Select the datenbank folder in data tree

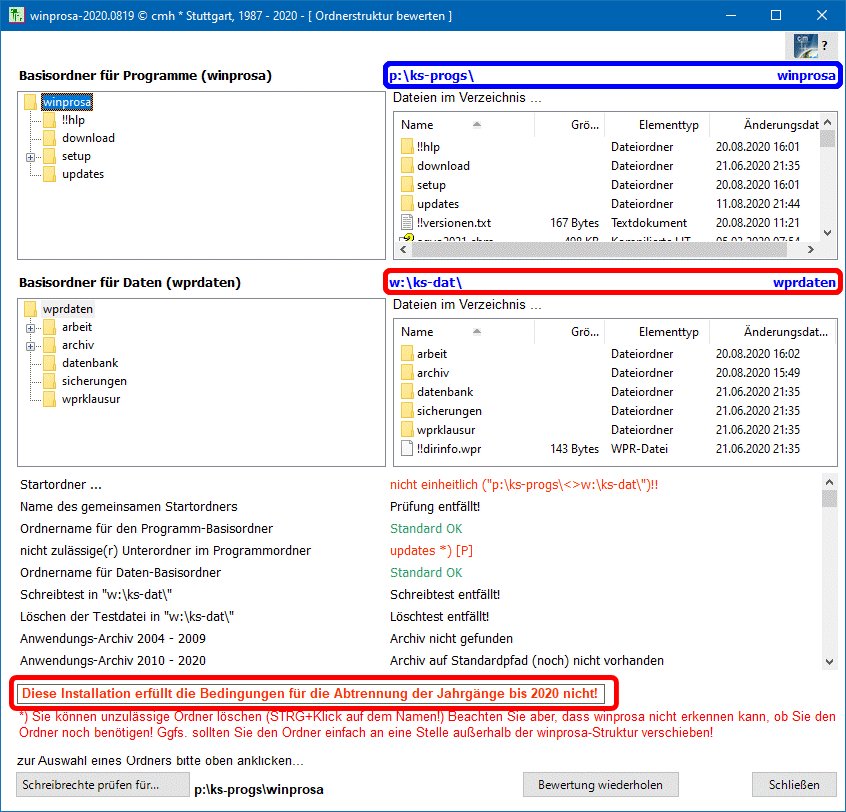[89, 363]
